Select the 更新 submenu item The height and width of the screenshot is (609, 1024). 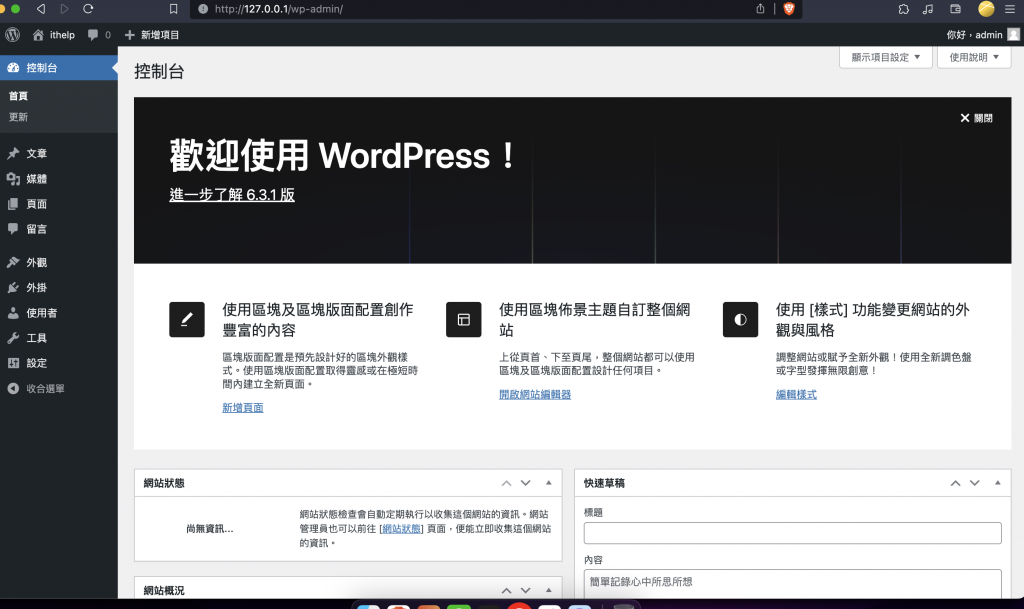18,117
